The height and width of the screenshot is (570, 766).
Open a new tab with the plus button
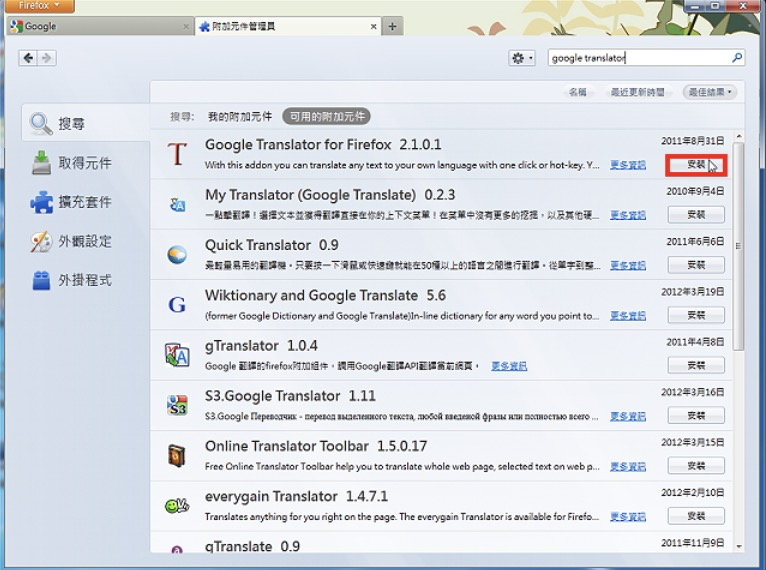(392, 26)
